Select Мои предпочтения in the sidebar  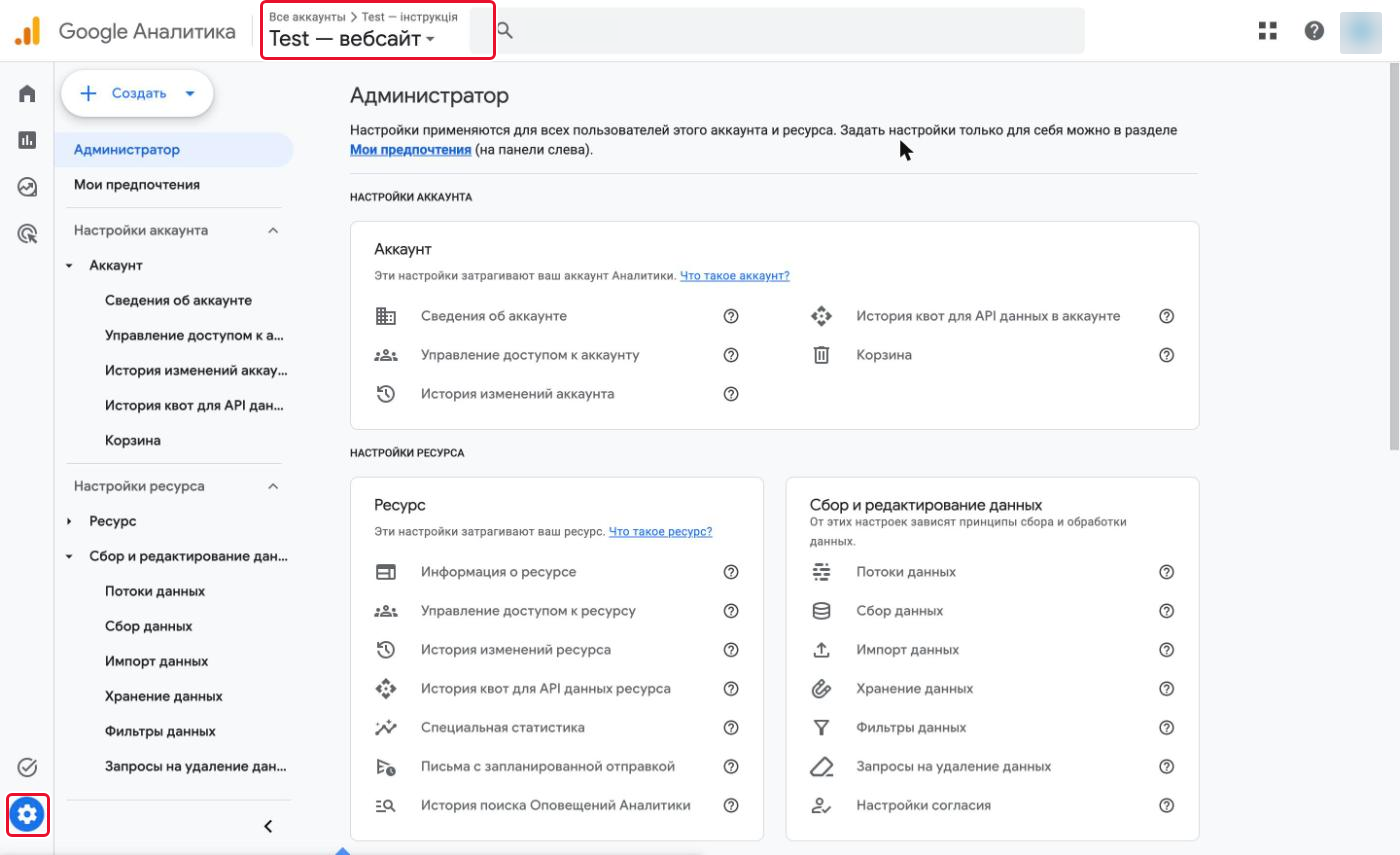(x=137, y=185)
